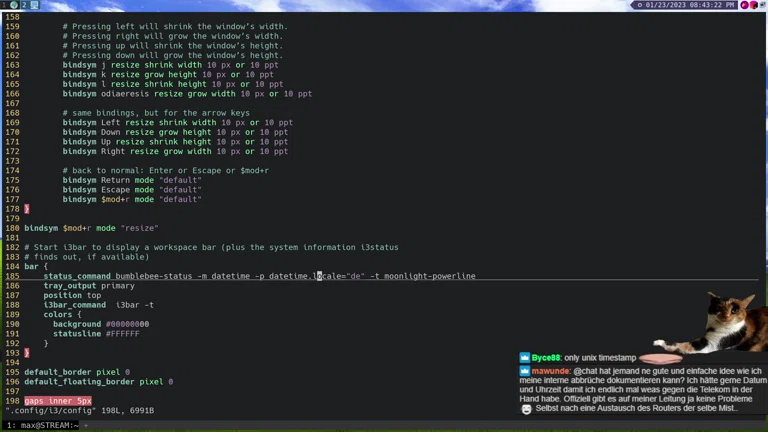Click bindsym $mod+r mode "resize" line

click(91, 228)
